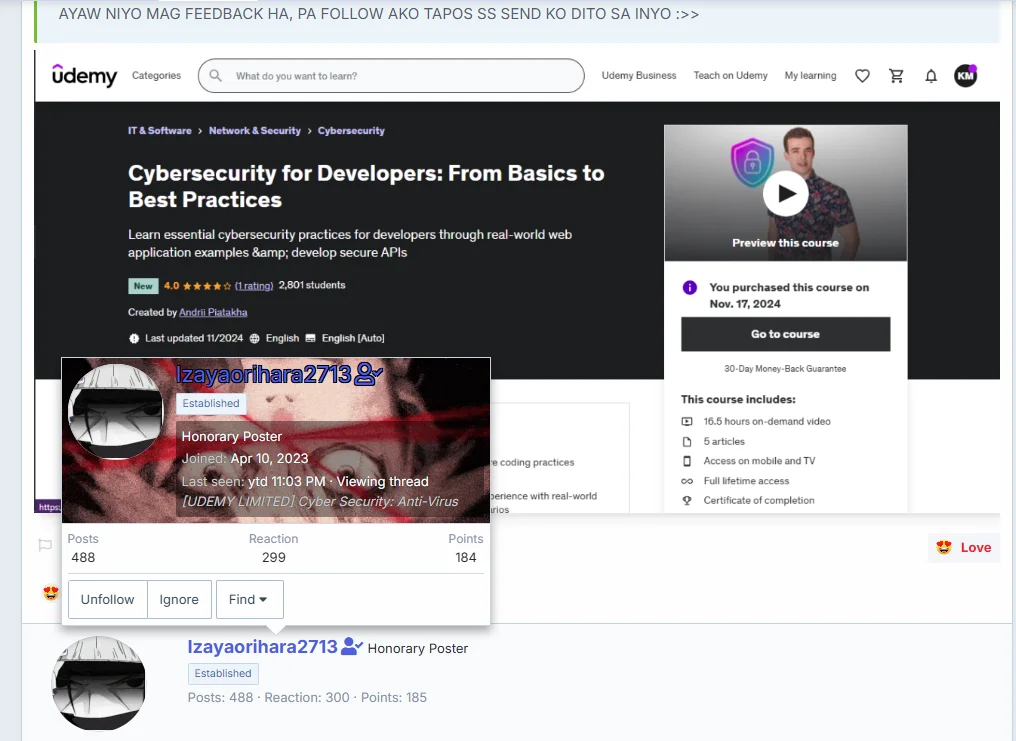This screenshot has height=741, width=1016.
Task: Click popup profile avatar image
Action: pos(116,411)
